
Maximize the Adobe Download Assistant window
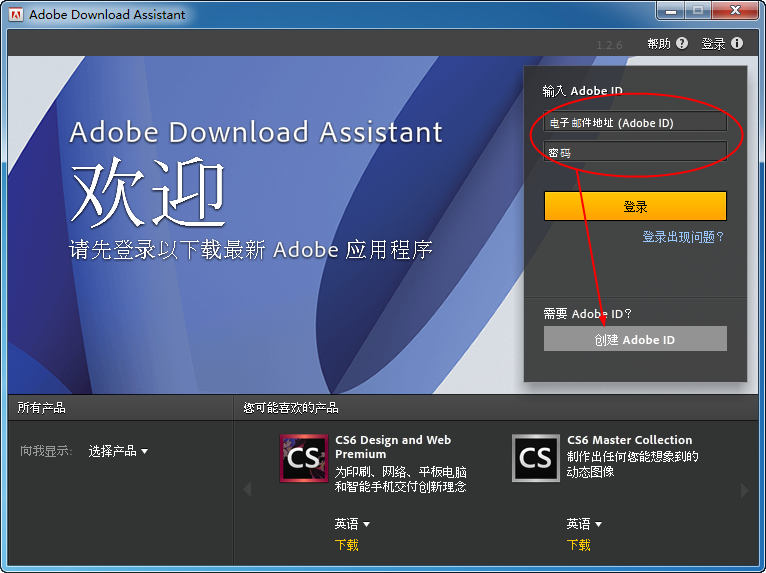click(697, 11)
